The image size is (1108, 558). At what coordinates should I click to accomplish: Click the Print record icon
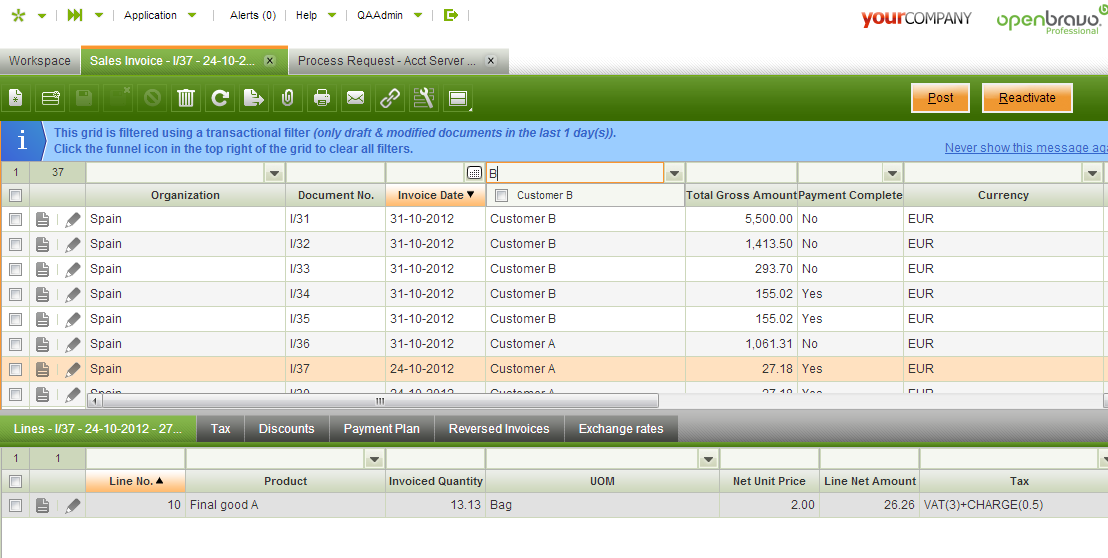(322, 98)
